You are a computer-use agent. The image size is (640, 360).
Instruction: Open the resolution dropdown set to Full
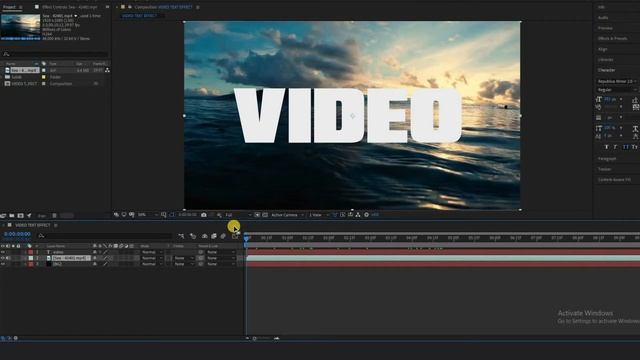click(238, 215)
